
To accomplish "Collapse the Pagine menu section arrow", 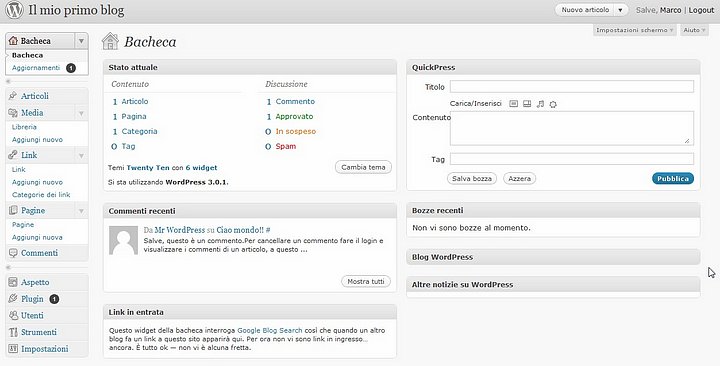I will pos(81,211).
